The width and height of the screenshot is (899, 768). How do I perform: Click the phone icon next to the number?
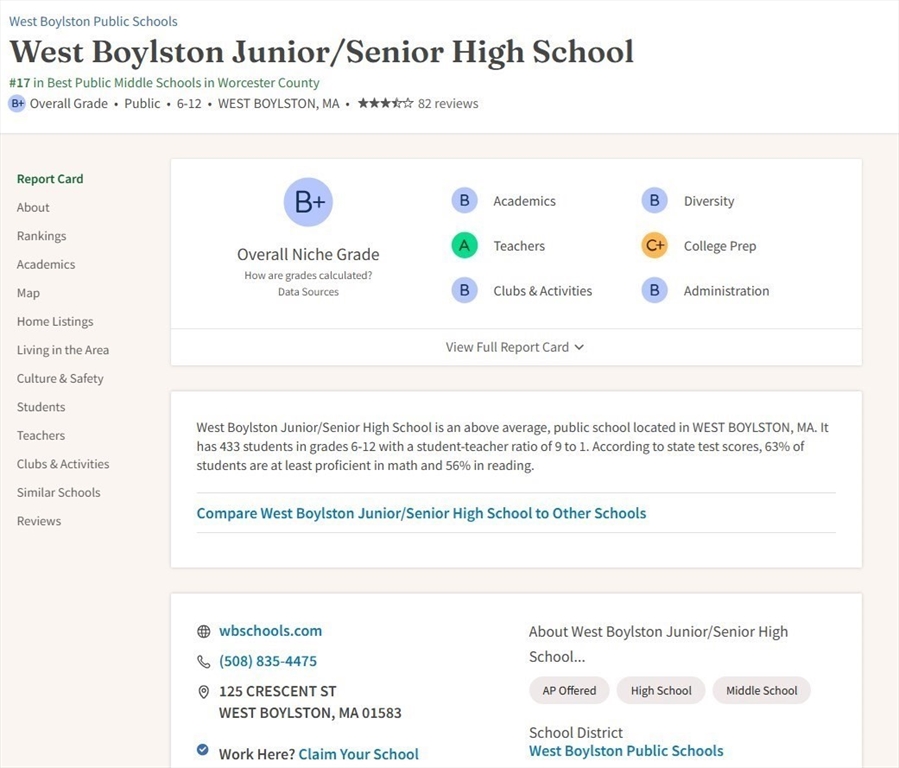coord(204,661)
